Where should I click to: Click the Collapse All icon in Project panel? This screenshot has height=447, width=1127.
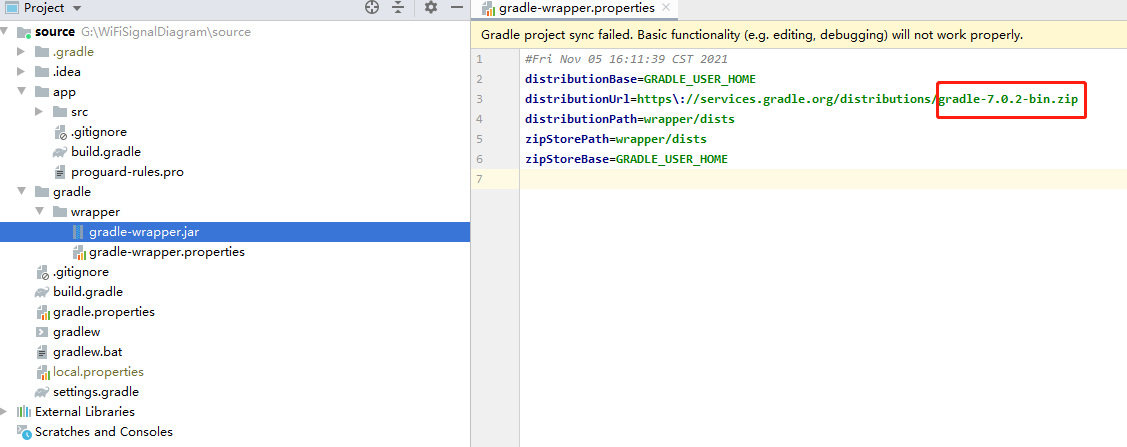point(398,8)
